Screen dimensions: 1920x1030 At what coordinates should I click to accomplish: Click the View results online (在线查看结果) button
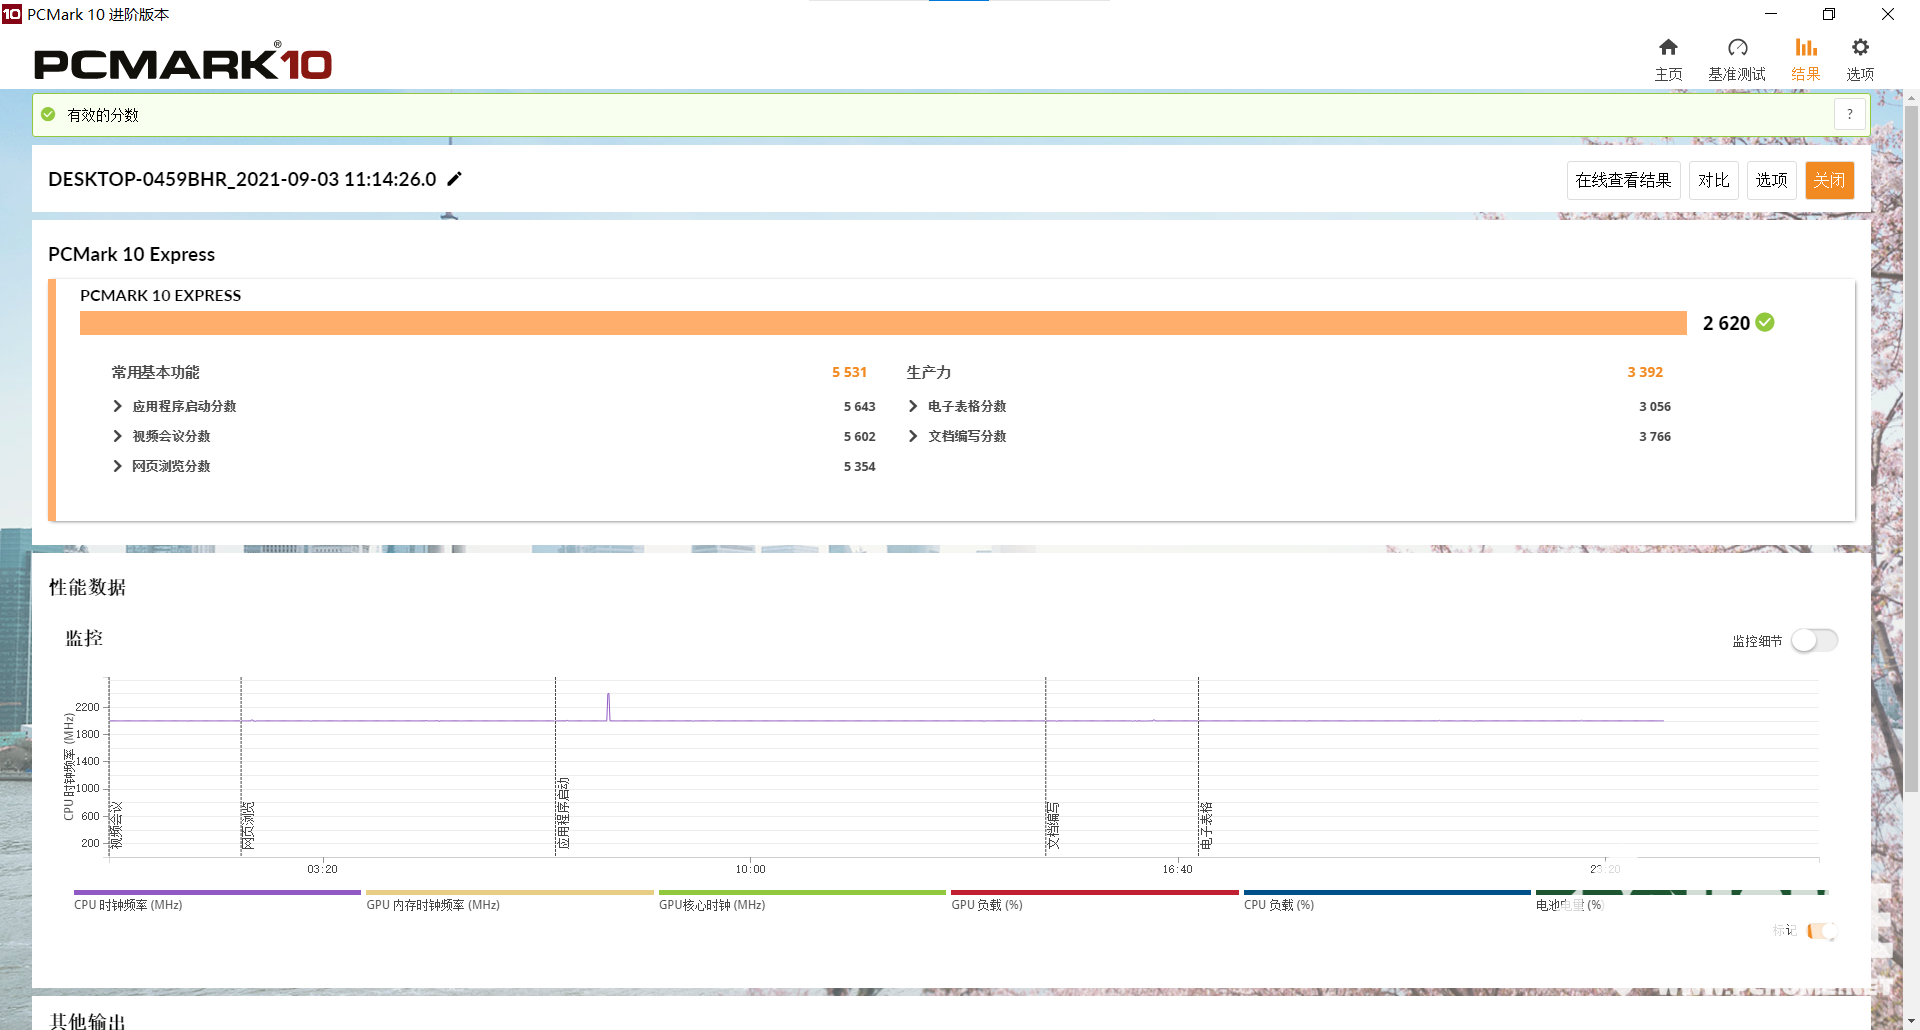1623,180
